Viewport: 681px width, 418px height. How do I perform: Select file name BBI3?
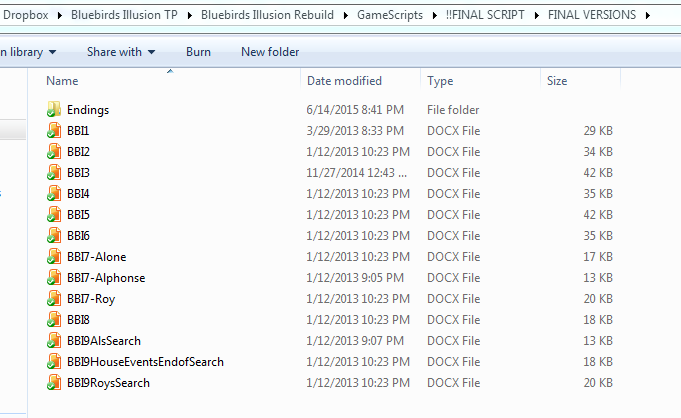pos(78,173)
